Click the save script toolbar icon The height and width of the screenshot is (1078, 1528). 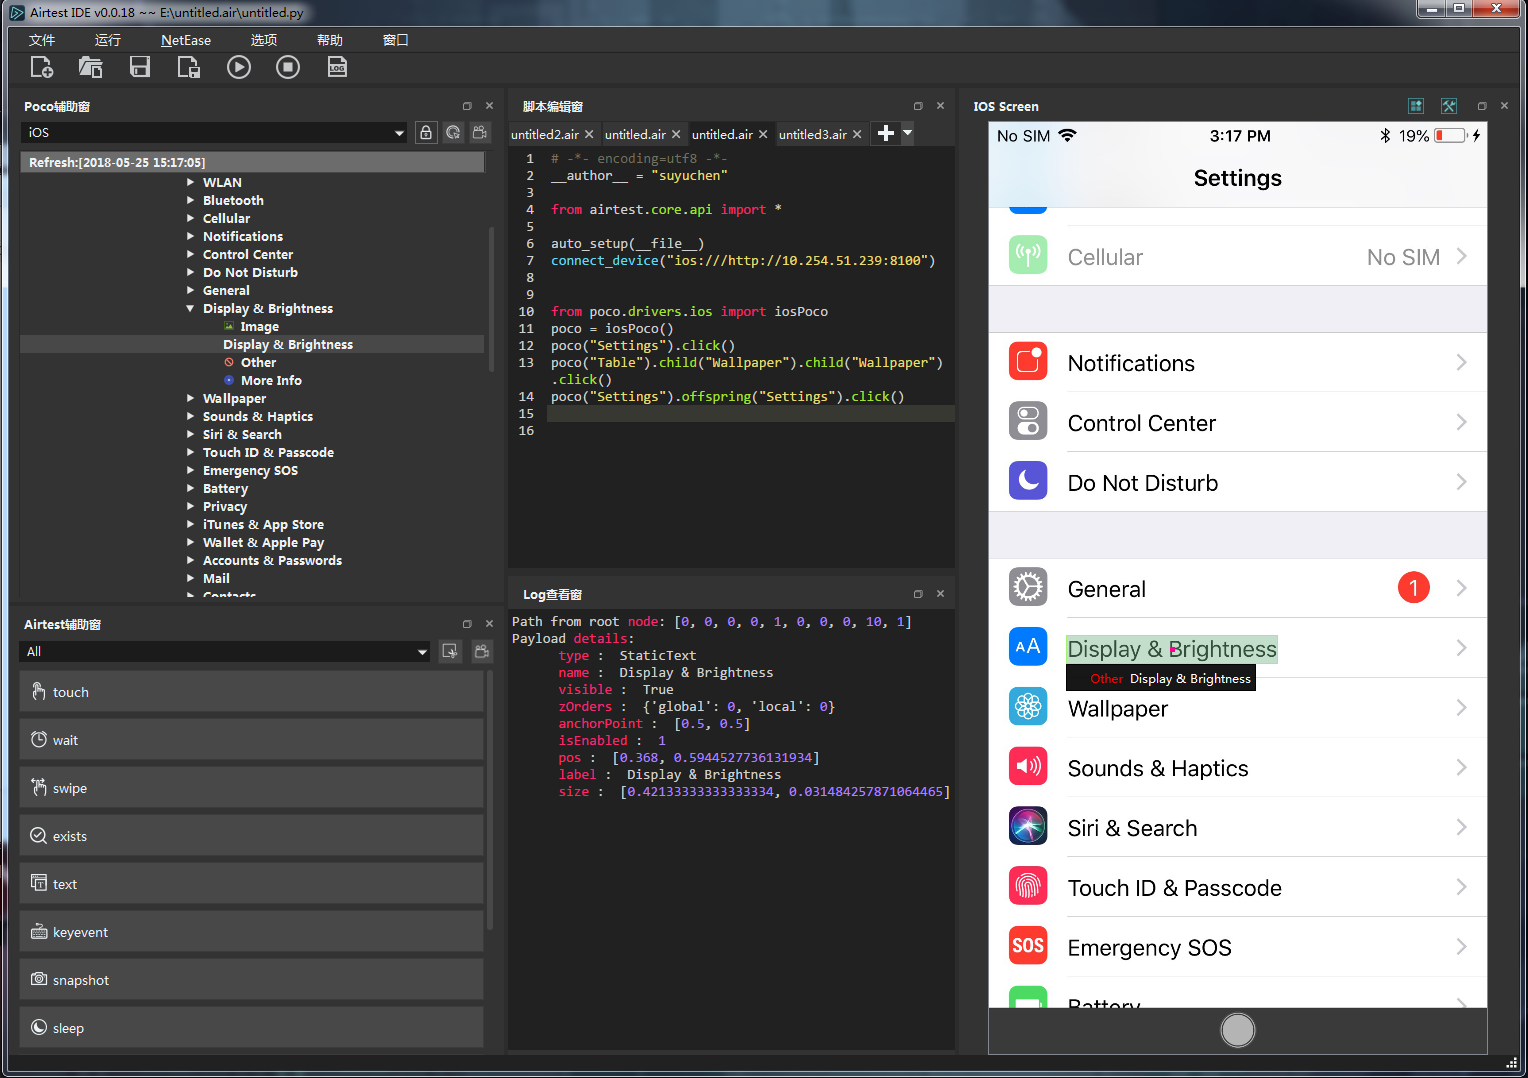[140, 67]
